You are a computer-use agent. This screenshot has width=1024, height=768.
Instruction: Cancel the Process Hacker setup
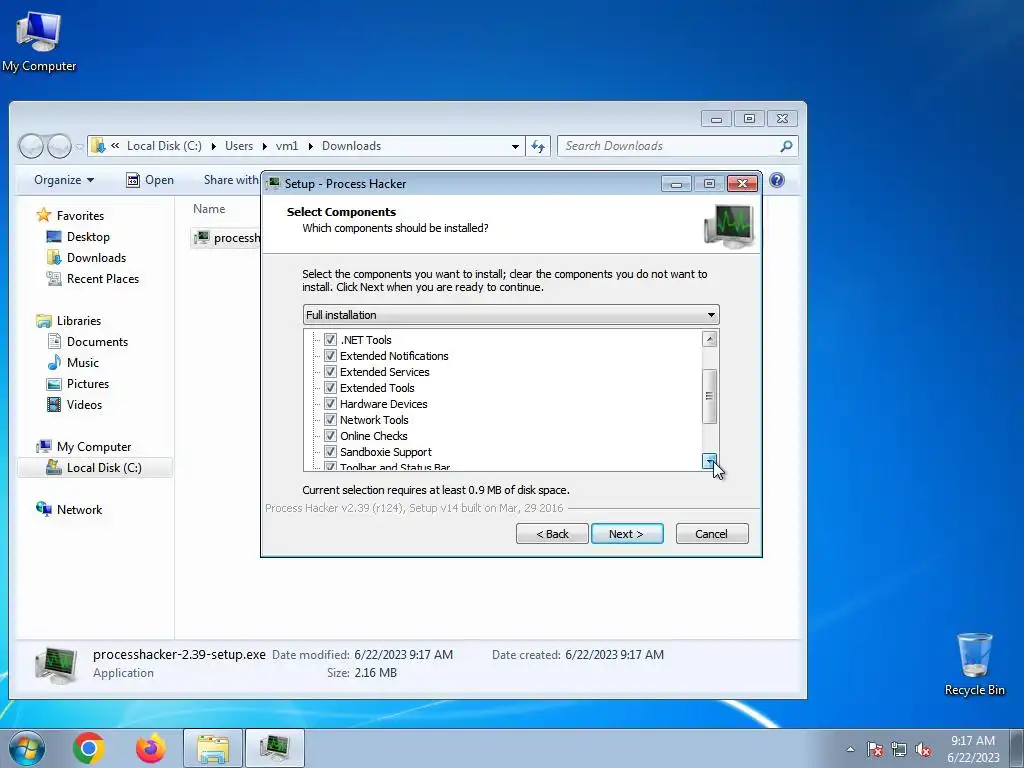pyautogui.click(x=712, y=534)
